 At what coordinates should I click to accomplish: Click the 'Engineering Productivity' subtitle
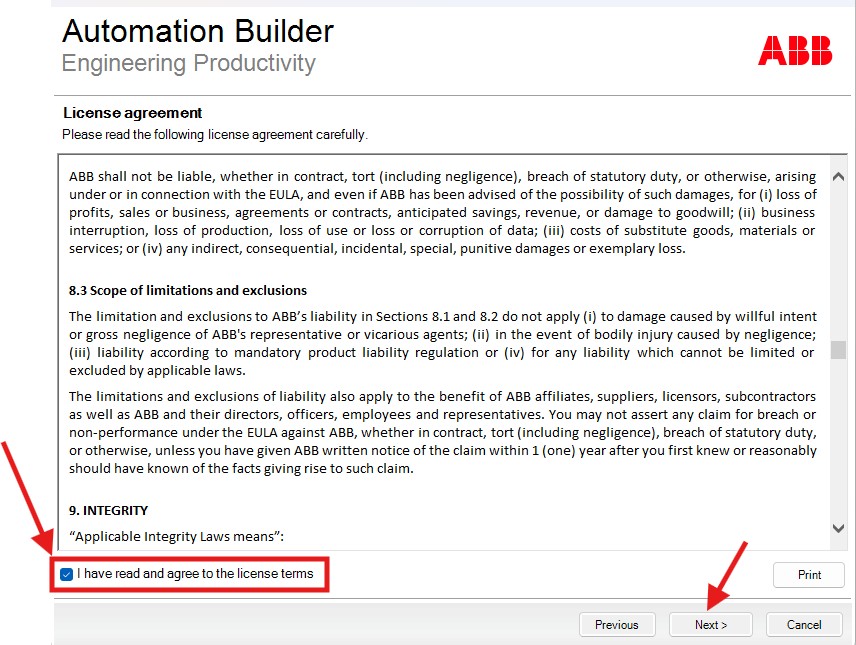pos(188,63)
